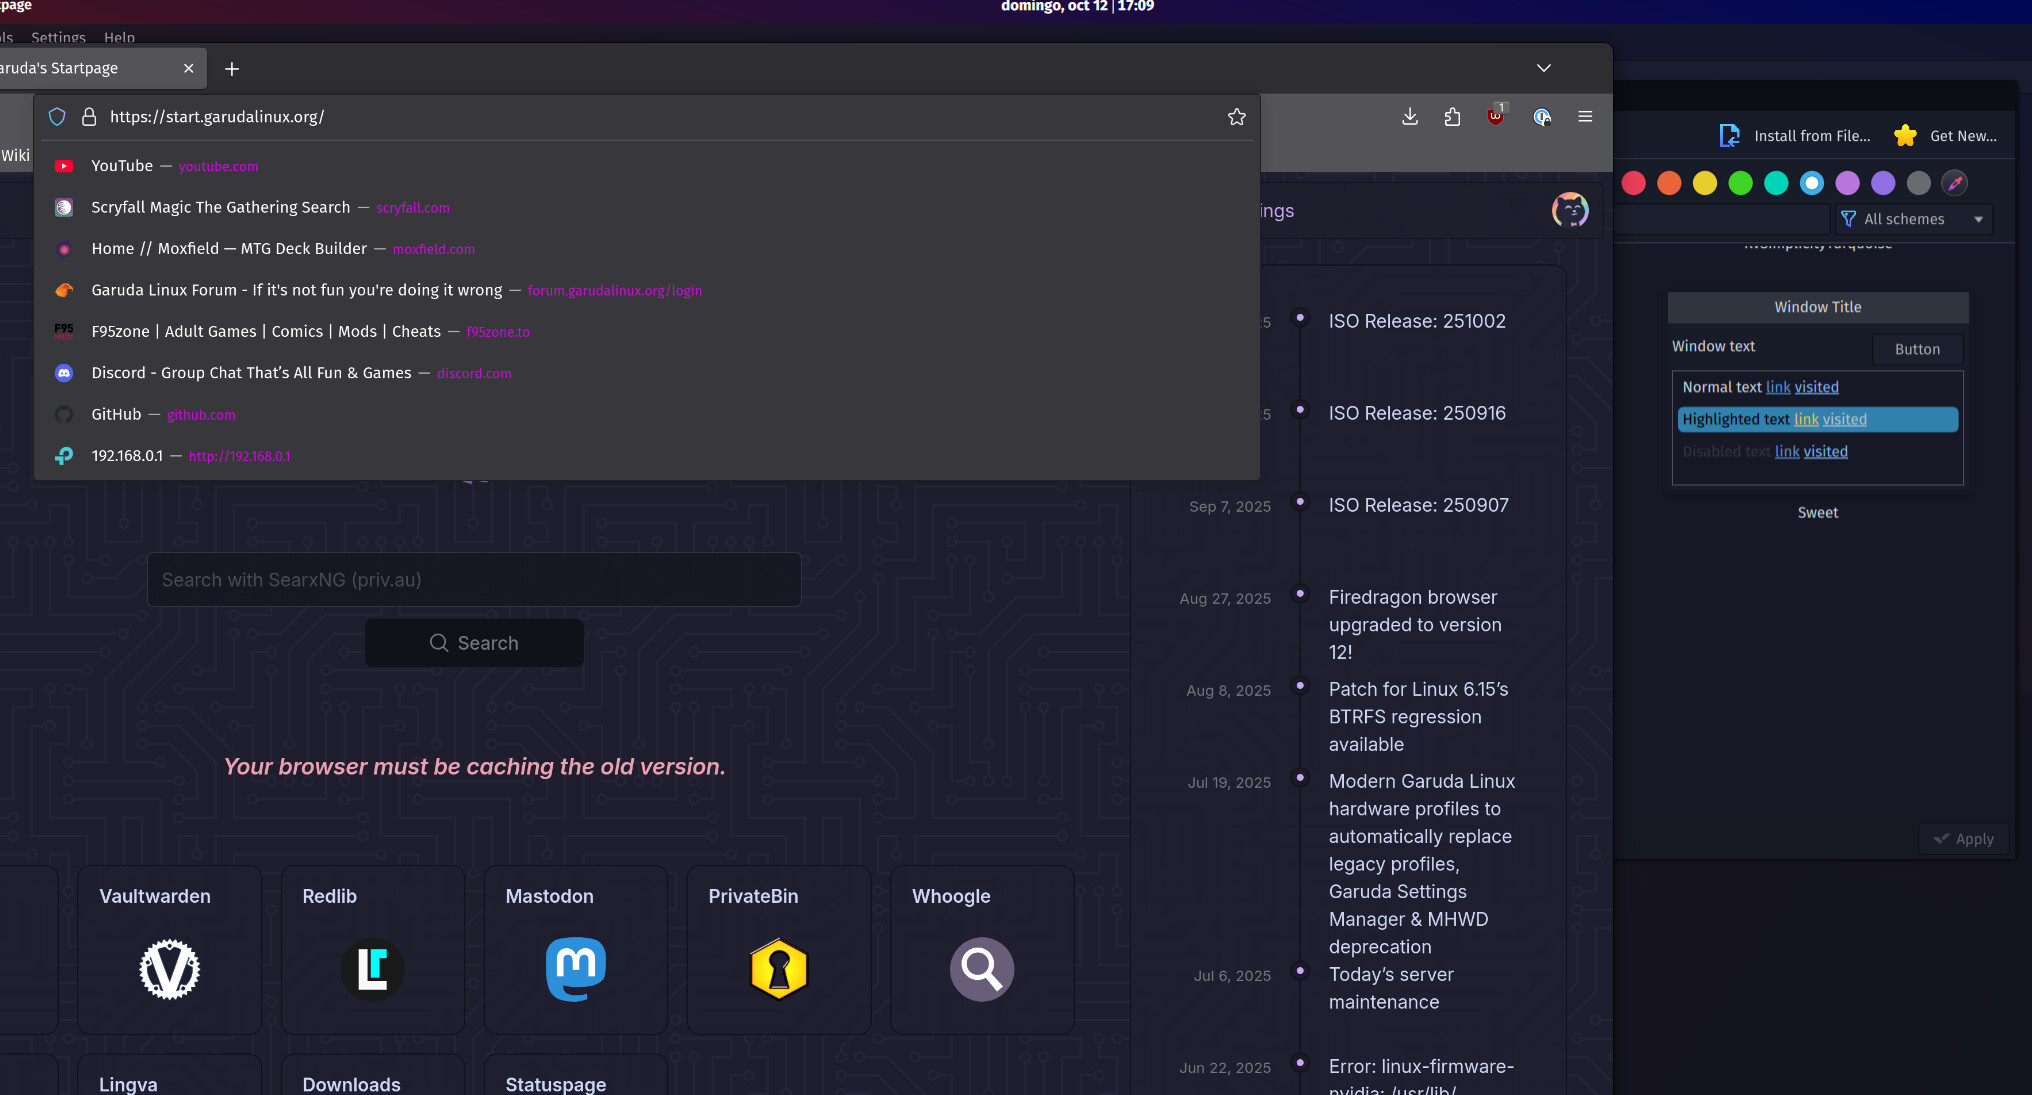Image resolution: width=2032 pixels, height=1095 pixels.
Task: Click the Settings menu item
Action: 58,37
